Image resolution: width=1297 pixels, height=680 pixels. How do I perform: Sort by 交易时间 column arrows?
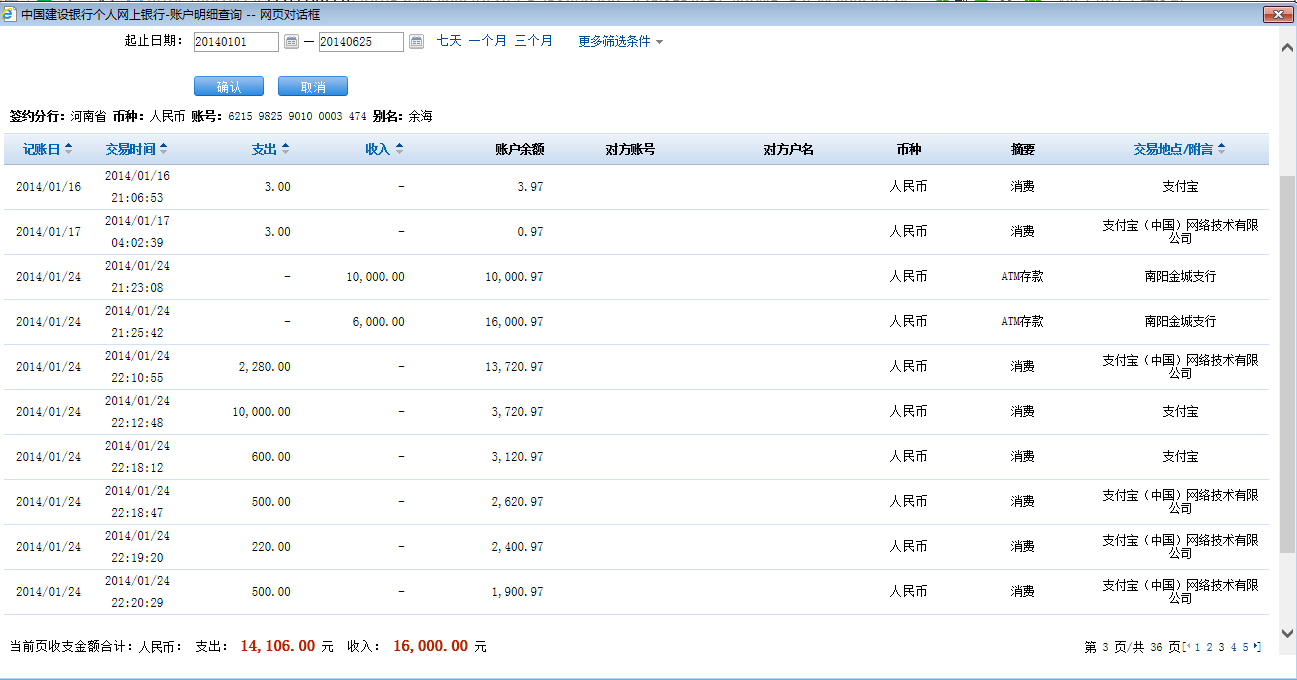pyautogui.click(x=163, y=150)
